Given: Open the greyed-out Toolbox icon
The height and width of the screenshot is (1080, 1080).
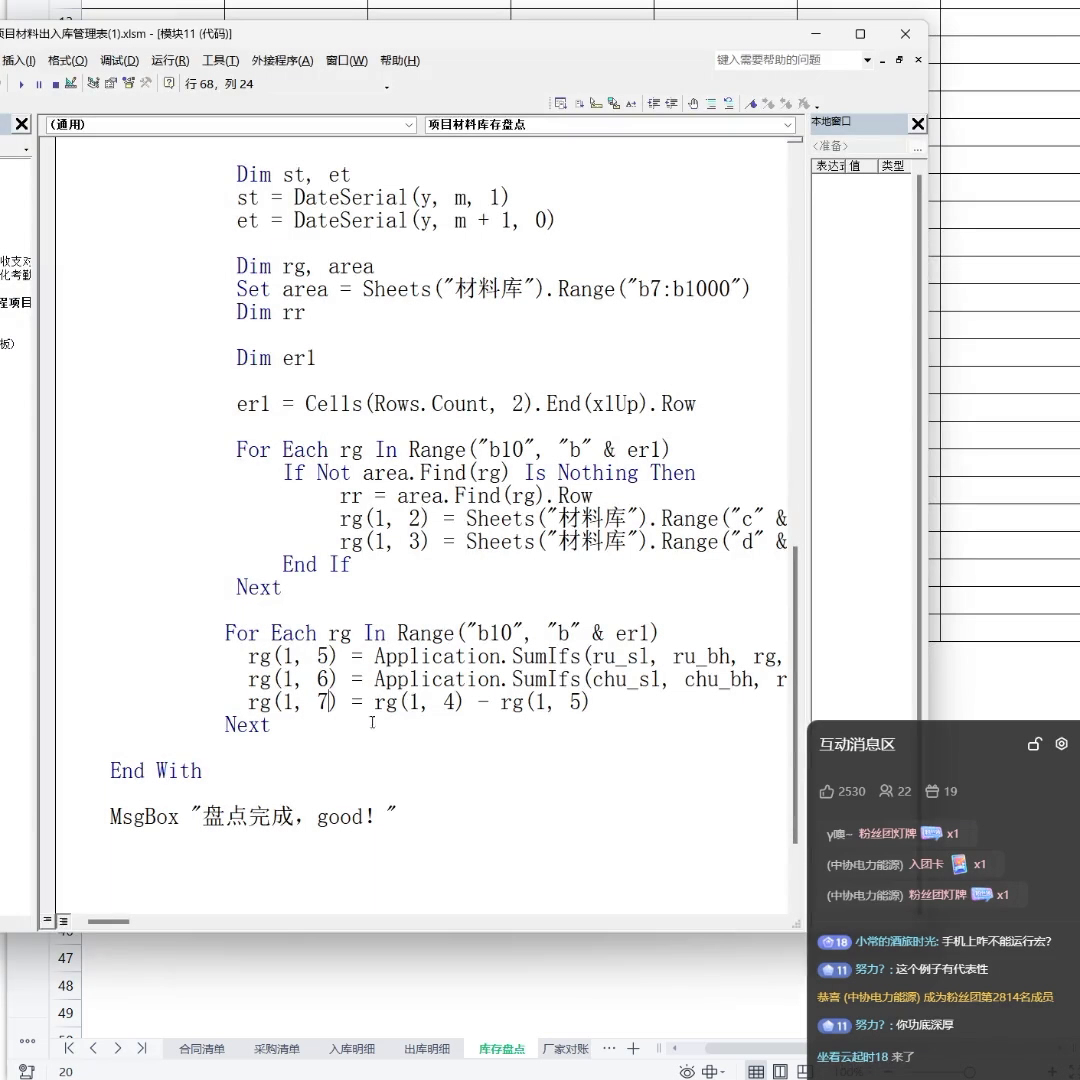Looking at the screenshot, I should point(145,83).
